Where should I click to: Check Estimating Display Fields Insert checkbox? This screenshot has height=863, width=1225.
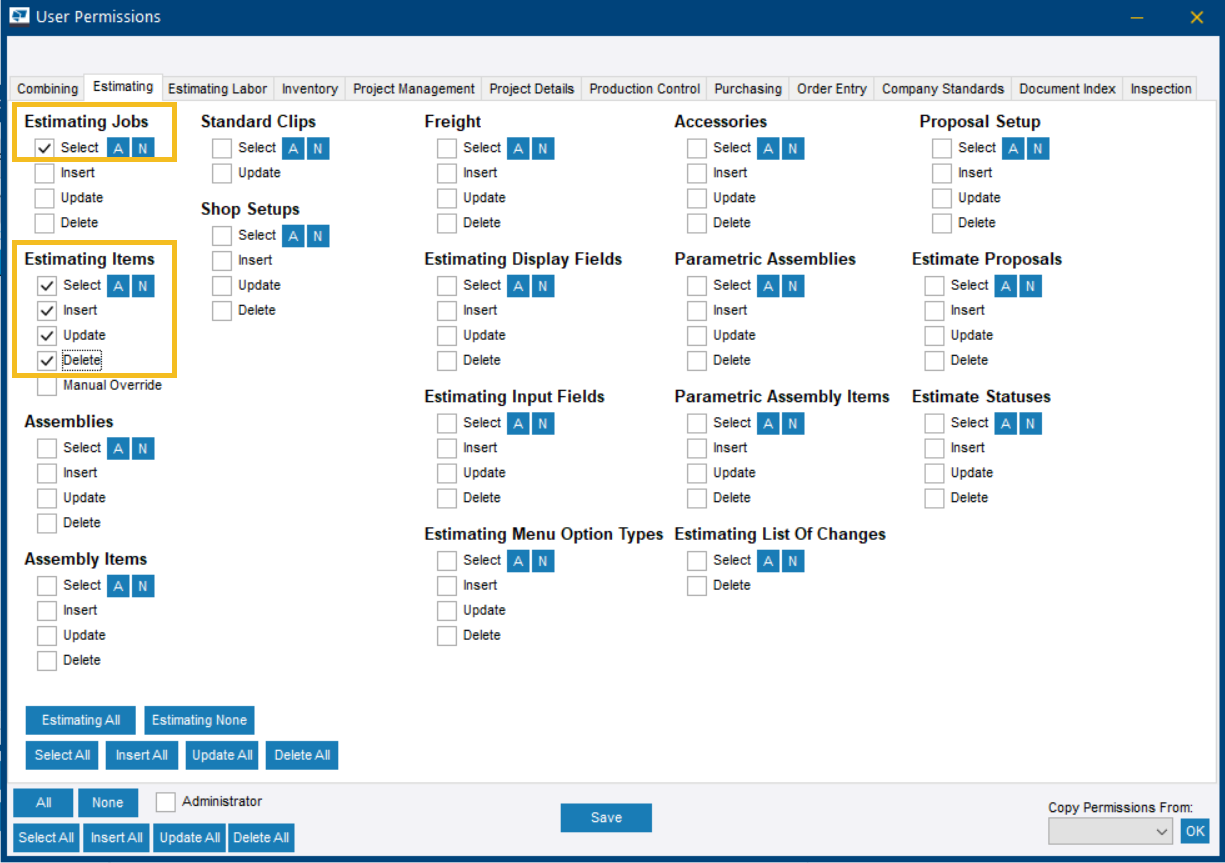(x=447, y=311)
